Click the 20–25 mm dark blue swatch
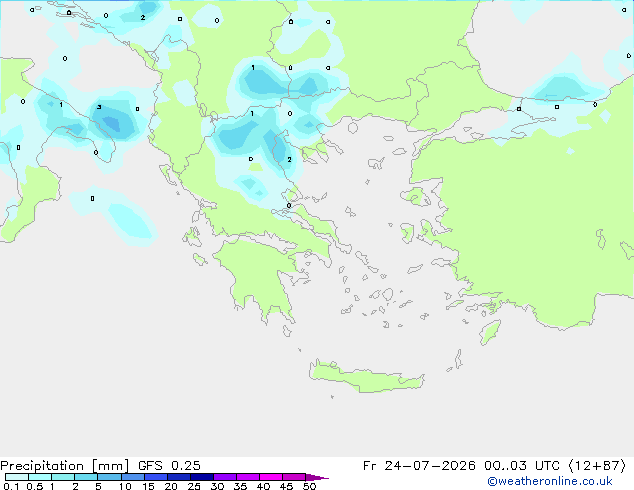The image size is (634, 490). click(x=178, y=477)
